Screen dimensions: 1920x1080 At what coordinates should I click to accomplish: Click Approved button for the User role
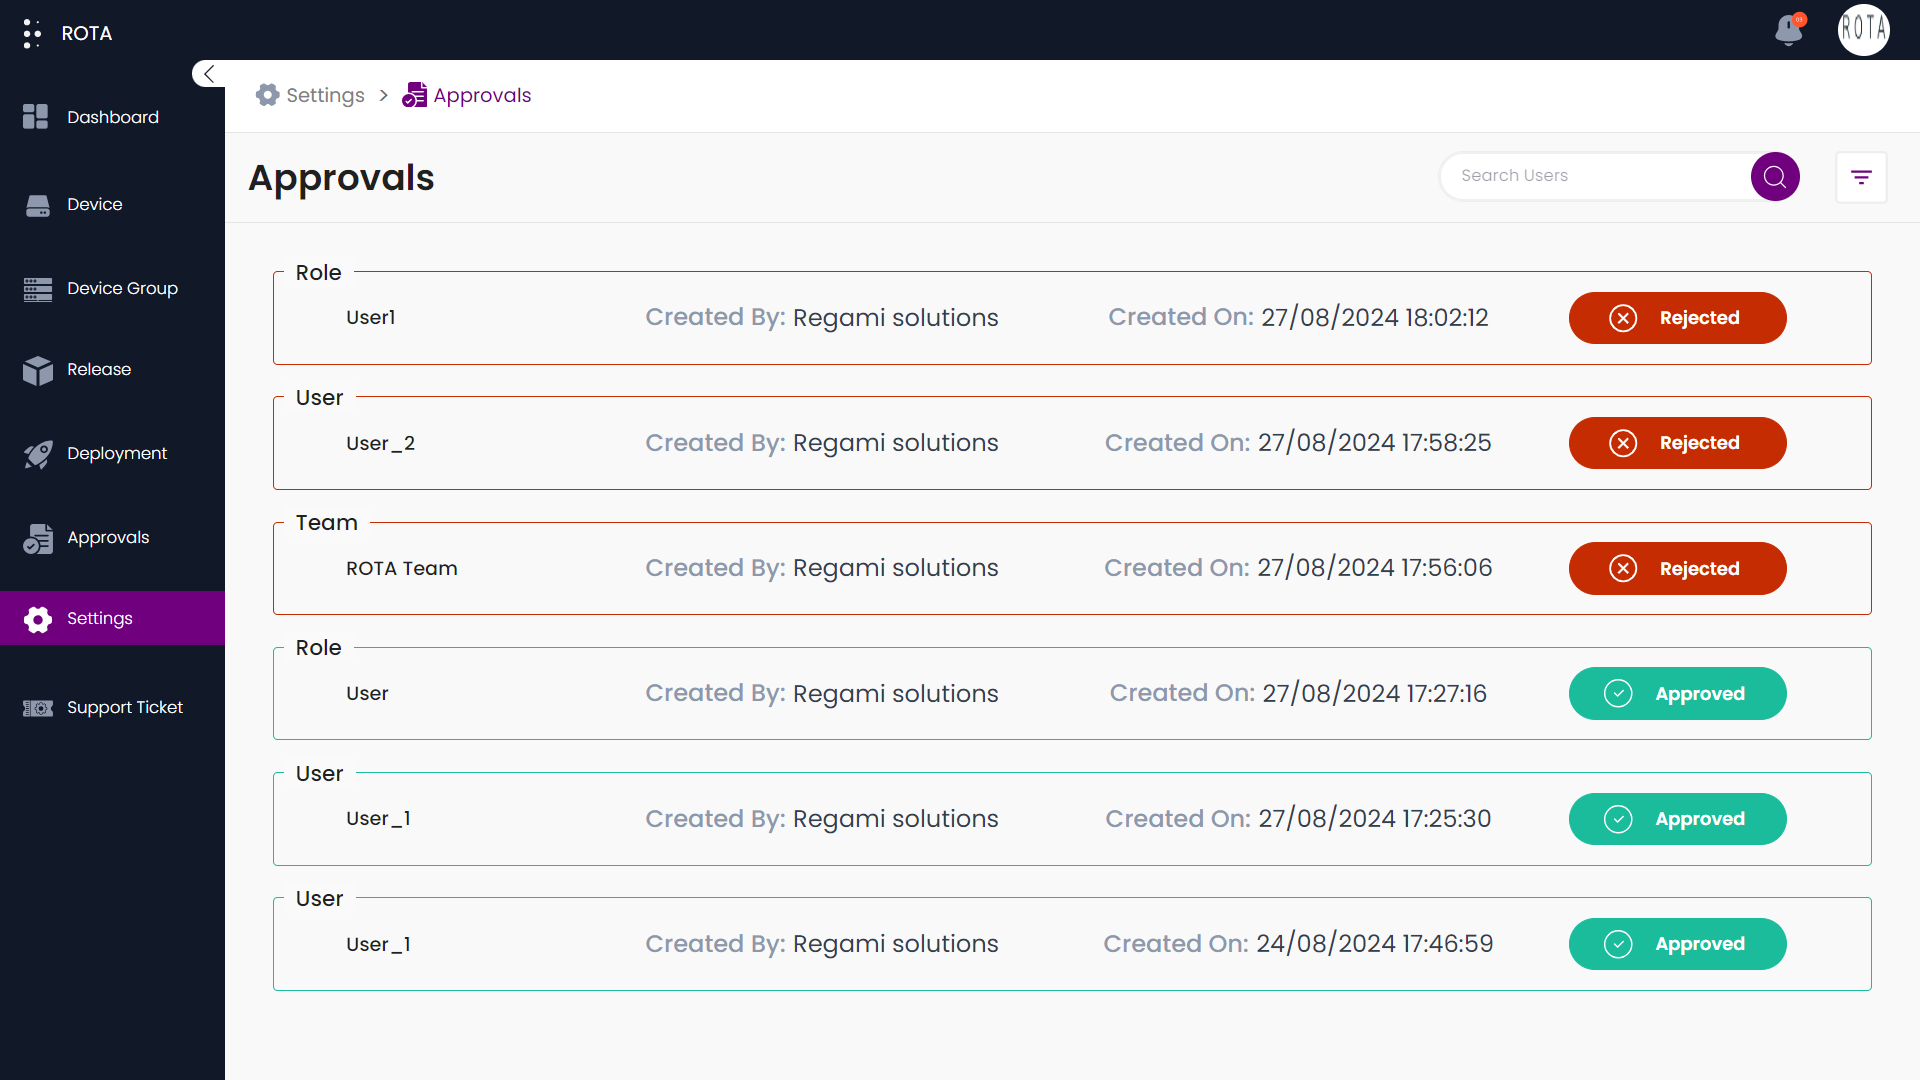pos(1677,693)
